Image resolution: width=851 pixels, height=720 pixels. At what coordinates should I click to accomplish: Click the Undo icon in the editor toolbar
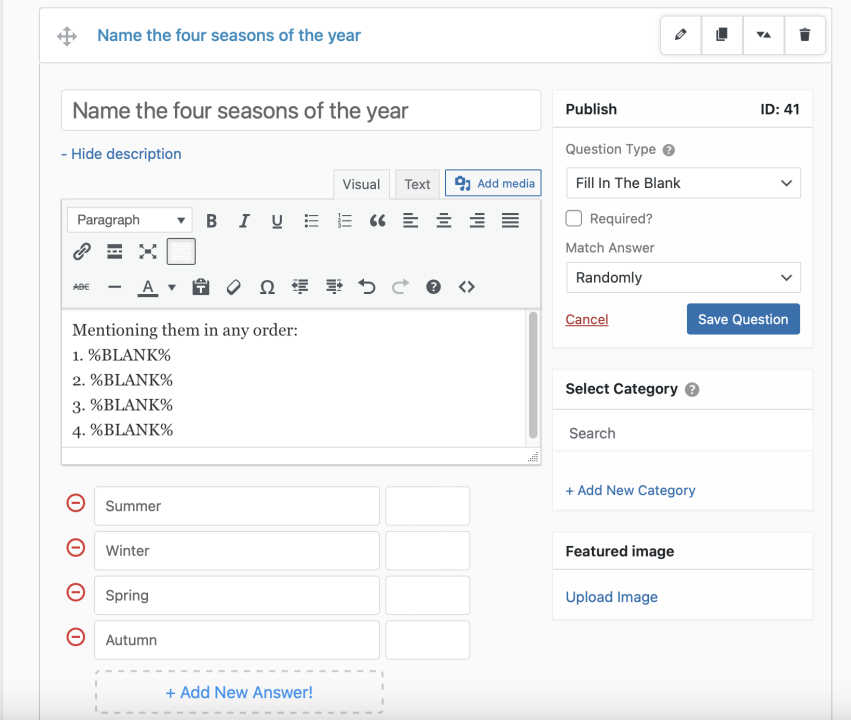365,287
